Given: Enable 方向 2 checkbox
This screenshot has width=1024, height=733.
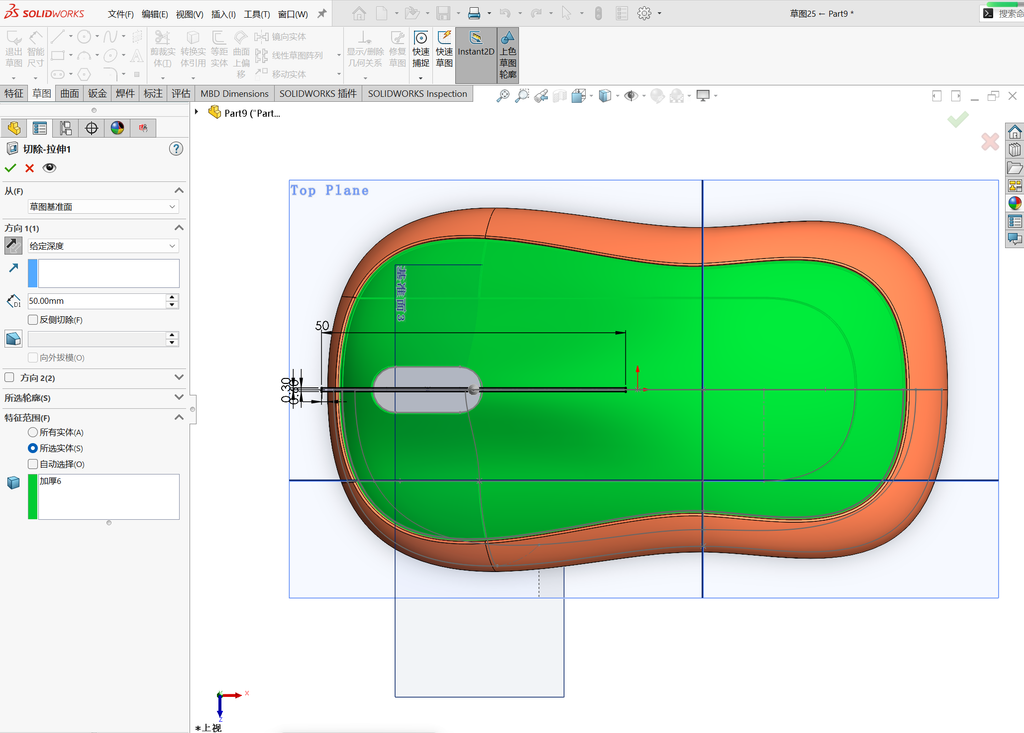Looking at the screenshot, I should (9, 377).
